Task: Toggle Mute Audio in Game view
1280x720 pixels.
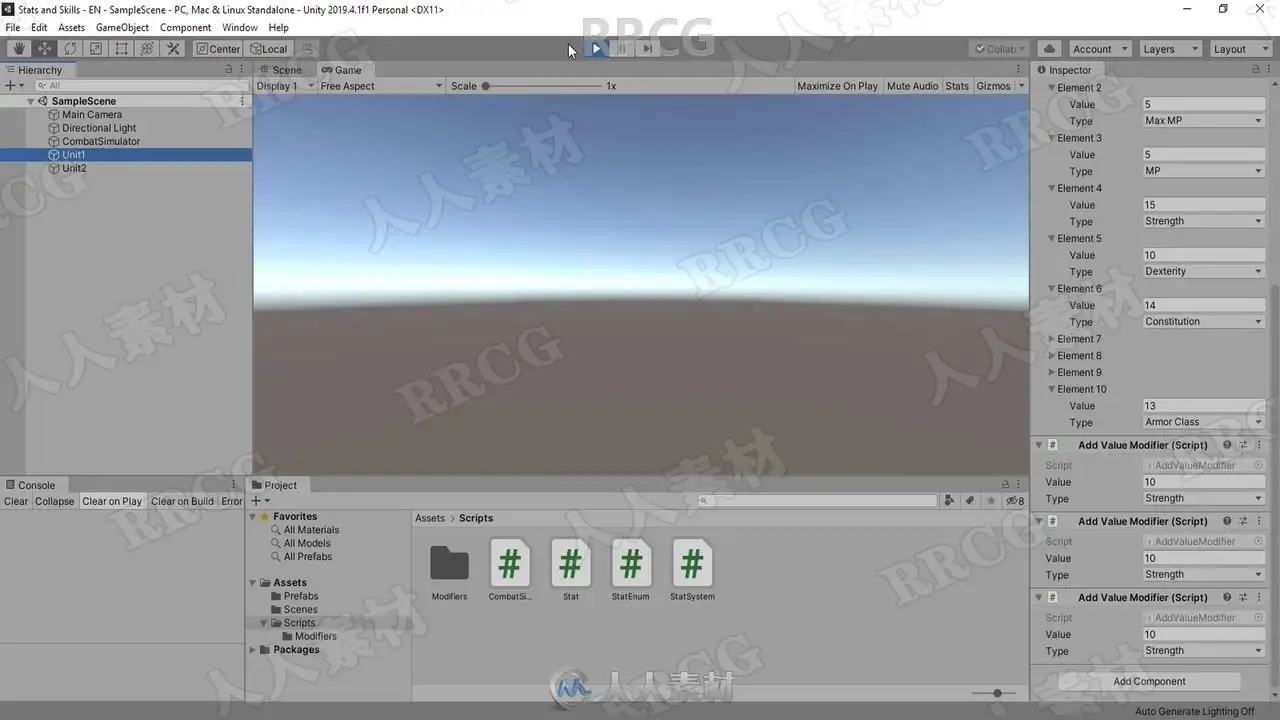Action: pyautogui.click(x=912, y=86)
